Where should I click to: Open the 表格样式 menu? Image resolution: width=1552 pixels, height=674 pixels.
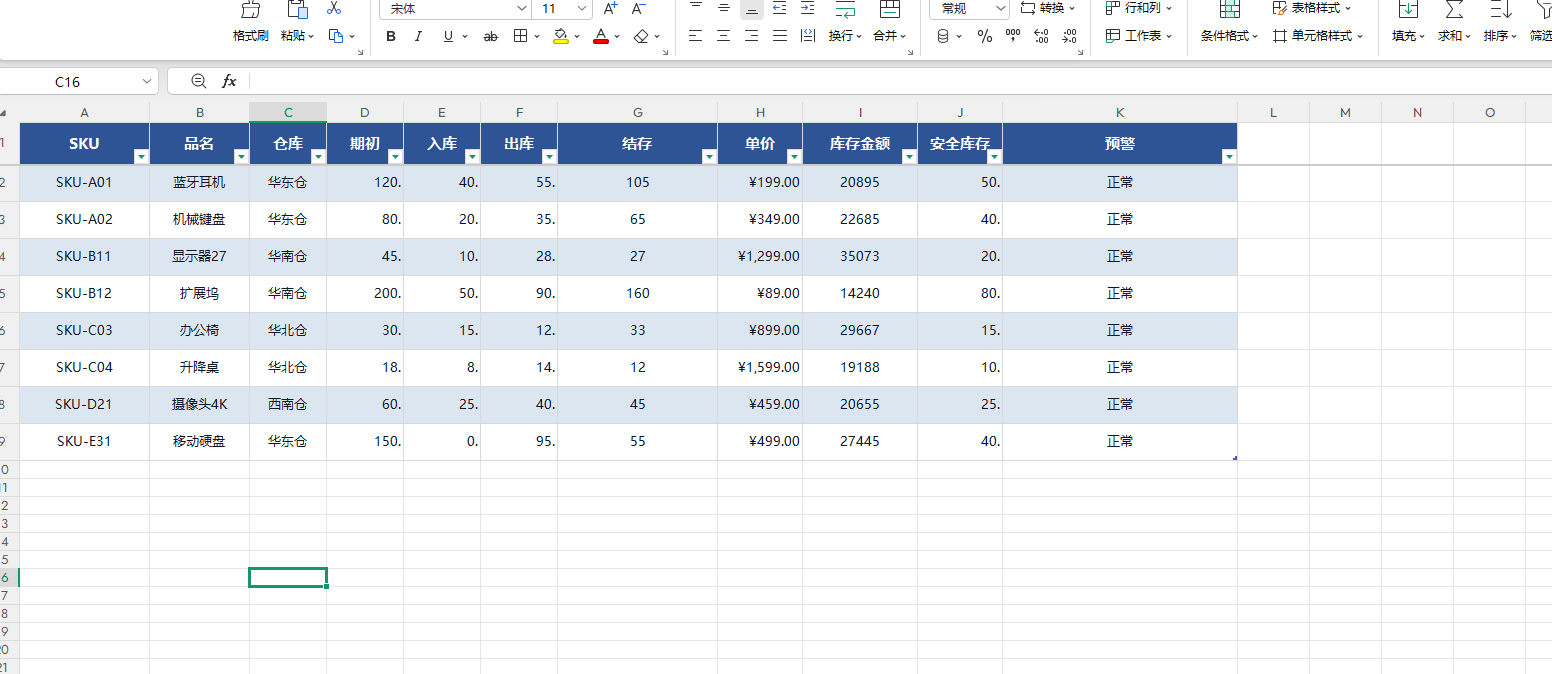(1312, 8)
